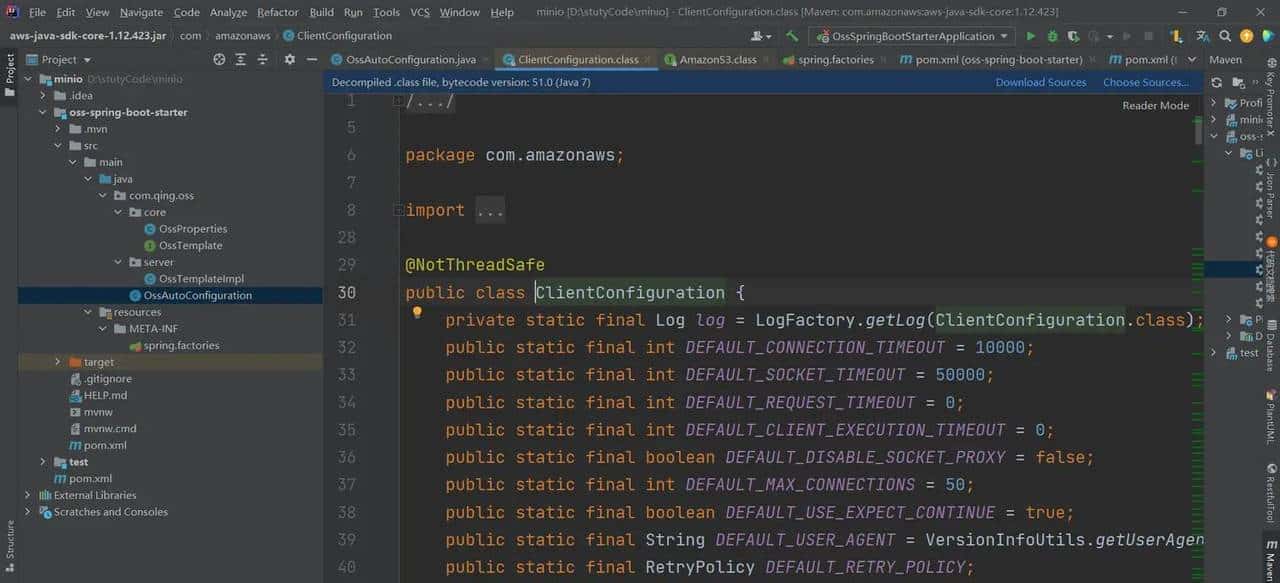Toggle Reader Mode in editor
The width and height of the screenshot is (1280, 583).
(x=1155, y=105)
